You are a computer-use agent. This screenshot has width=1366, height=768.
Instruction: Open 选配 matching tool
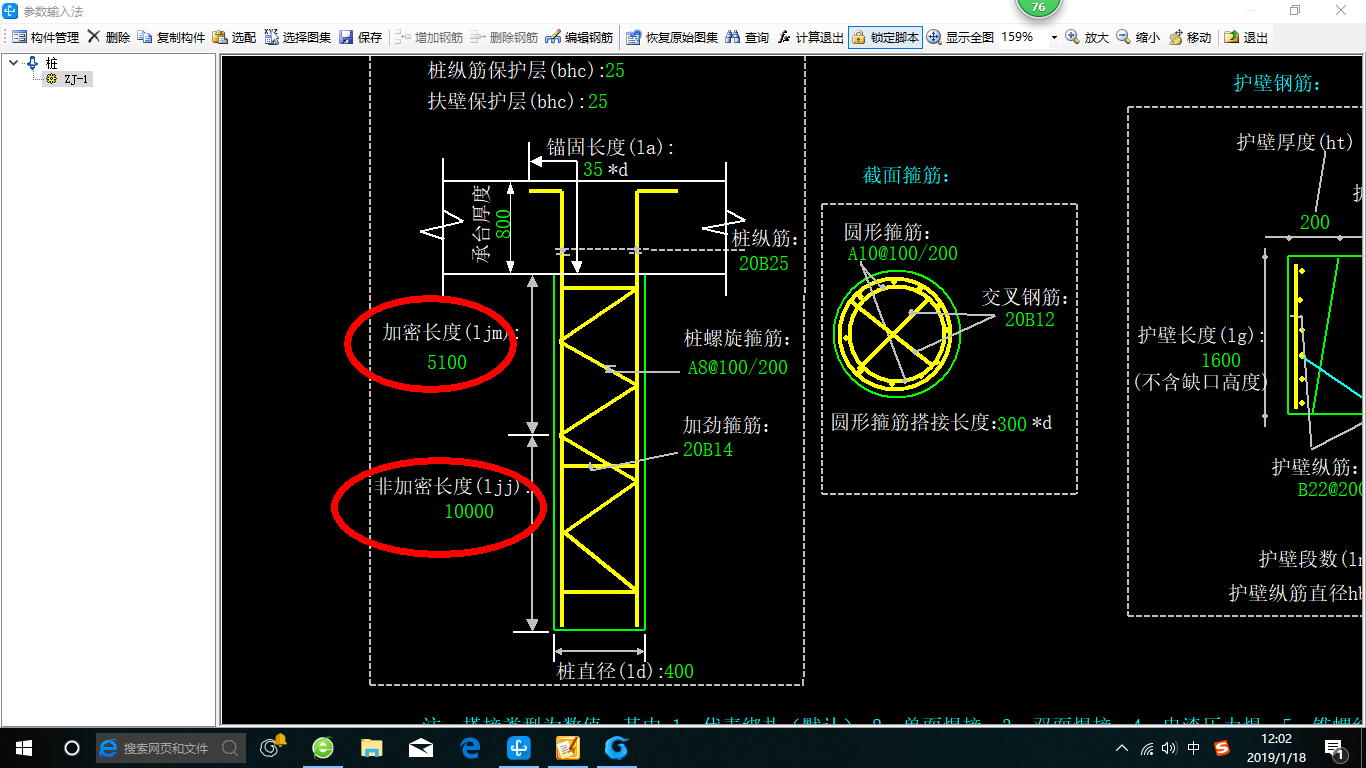(234, 37)
